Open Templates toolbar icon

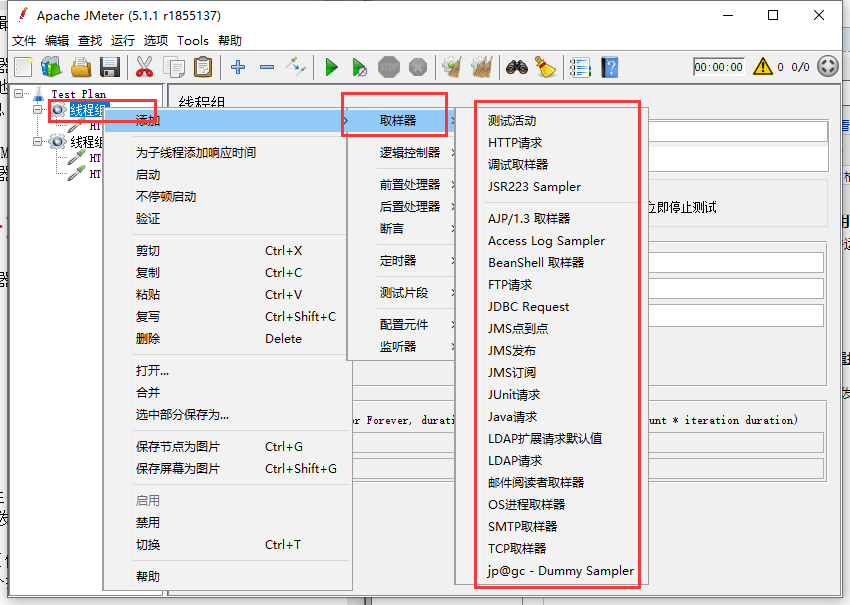[52, 67]
